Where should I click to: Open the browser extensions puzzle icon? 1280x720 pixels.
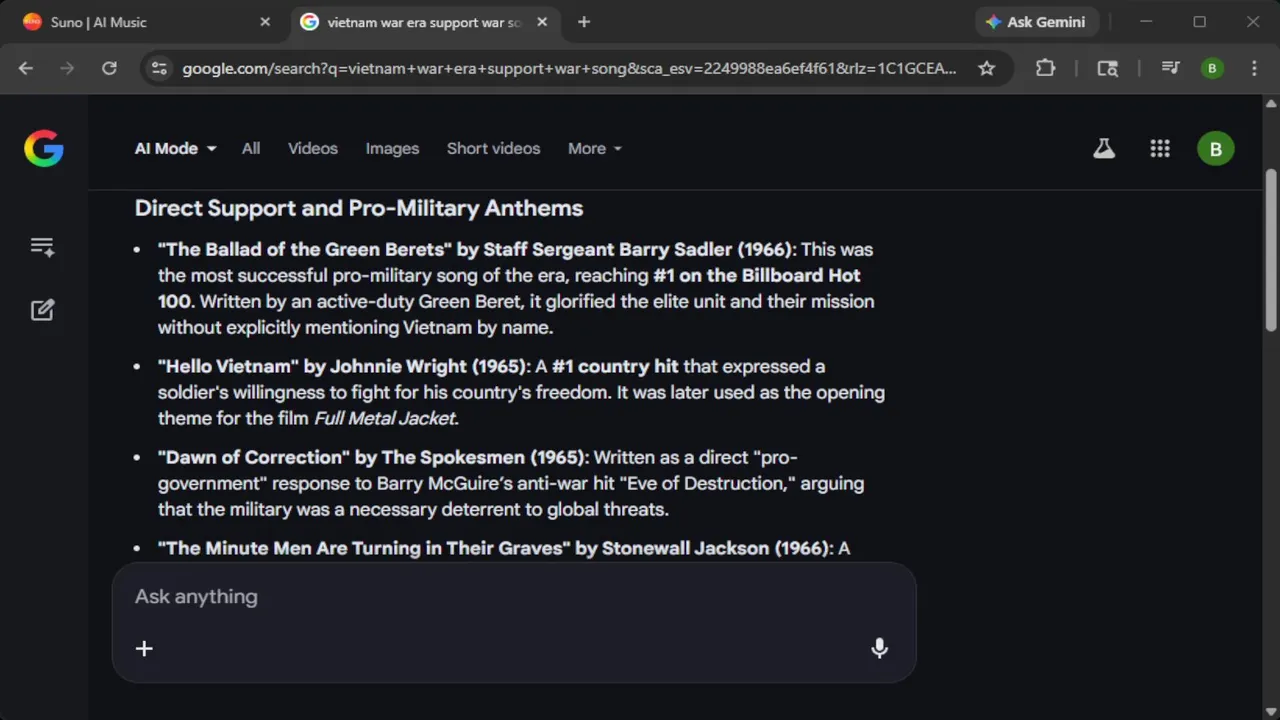[x=1045, y=68]
